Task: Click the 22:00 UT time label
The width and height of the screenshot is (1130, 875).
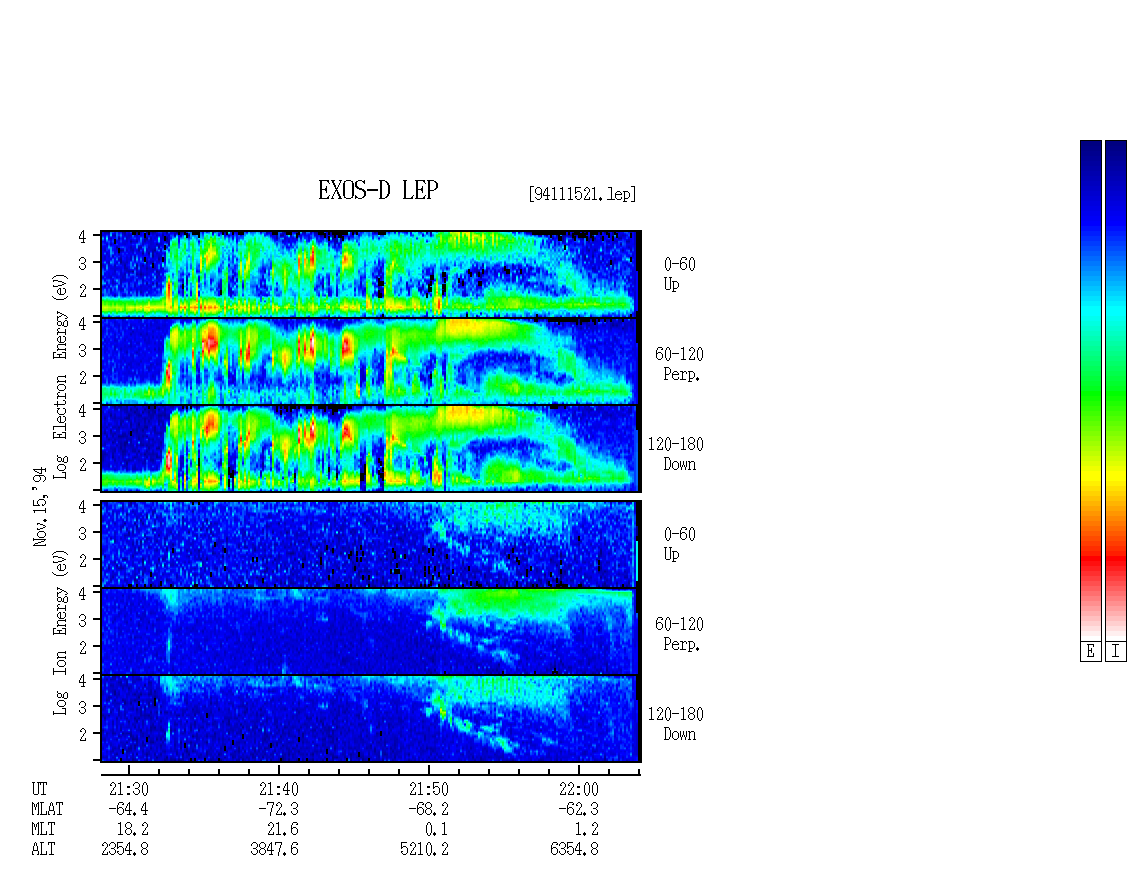Action: 578,789
